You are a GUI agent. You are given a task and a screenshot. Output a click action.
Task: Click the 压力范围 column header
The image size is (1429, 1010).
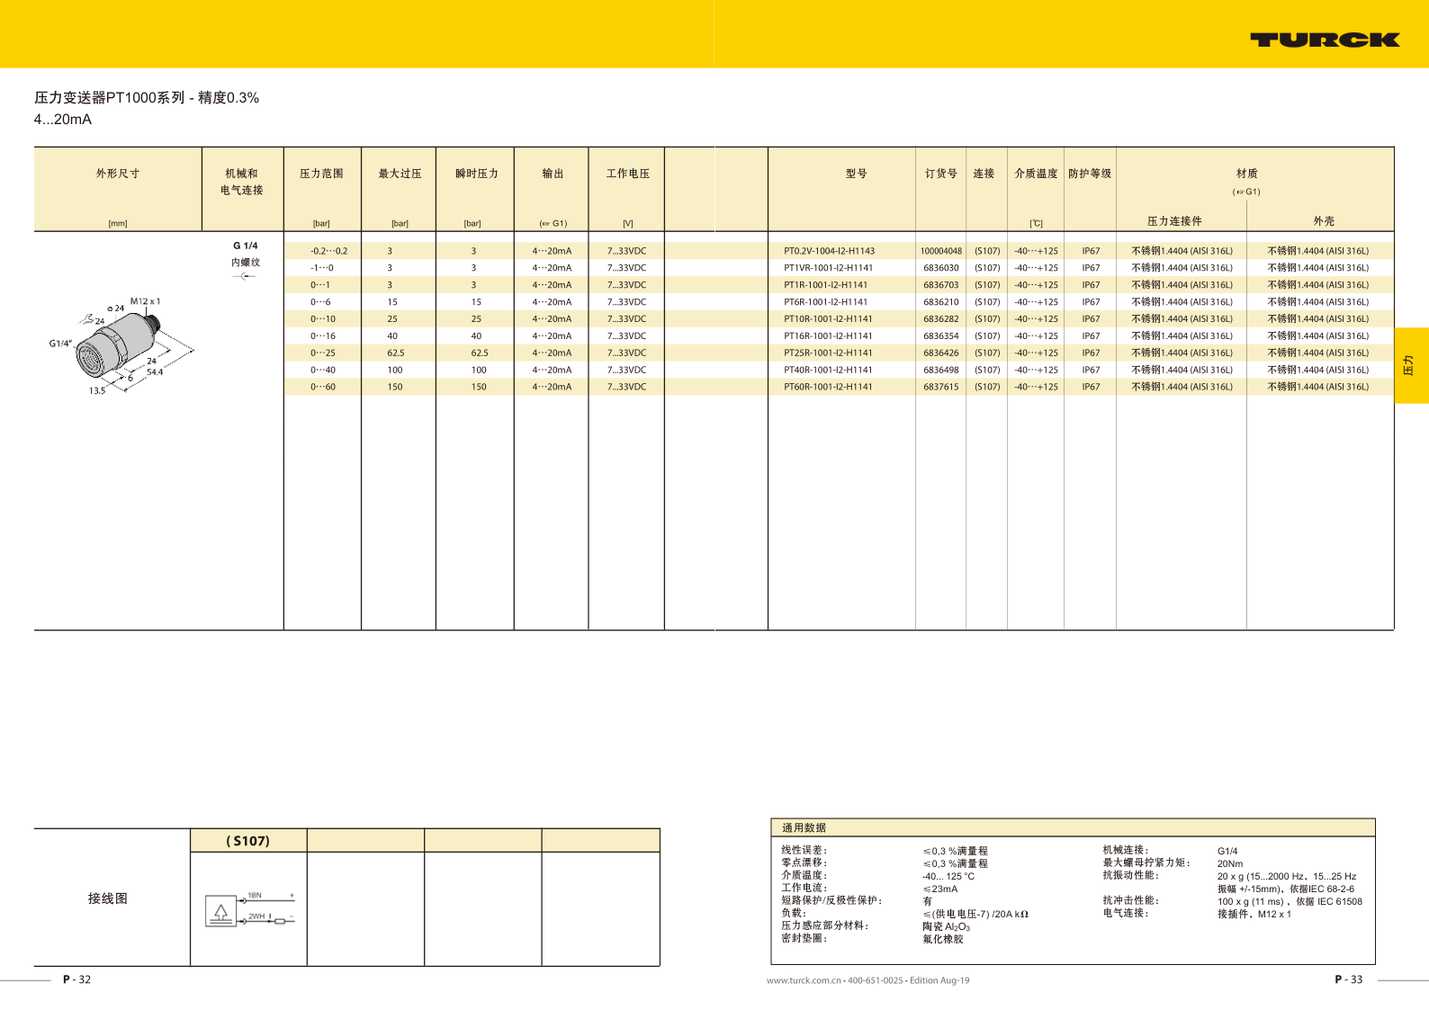tap(322, 173)
